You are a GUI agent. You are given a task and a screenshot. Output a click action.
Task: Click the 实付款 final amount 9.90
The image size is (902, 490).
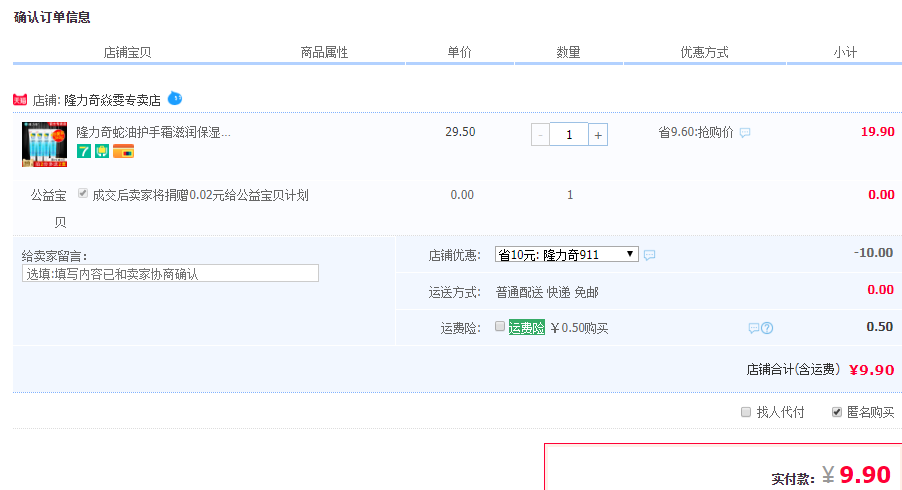coord(865,474)
